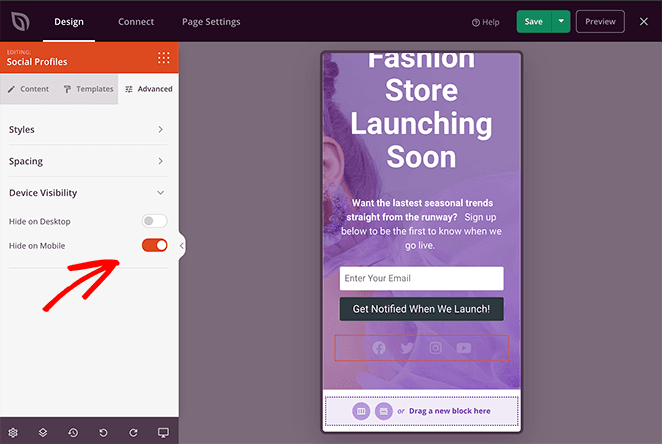
Task: Click the add columns icon in the drop area
Action: [x=384, y=411]
